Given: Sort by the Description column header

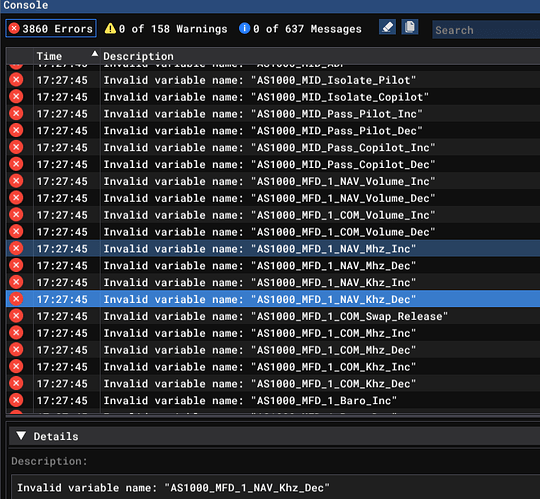Looking at the screenshot, I should pyautogui.click(x=138, y=56).
